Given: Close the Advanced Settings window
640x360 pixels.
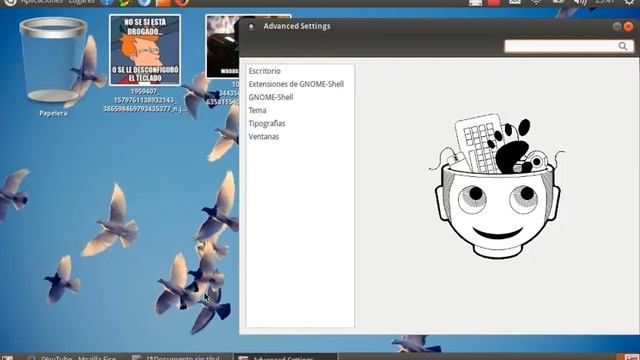Looking at the screenshot, I should pyautogui.click(x=629, y=27).
